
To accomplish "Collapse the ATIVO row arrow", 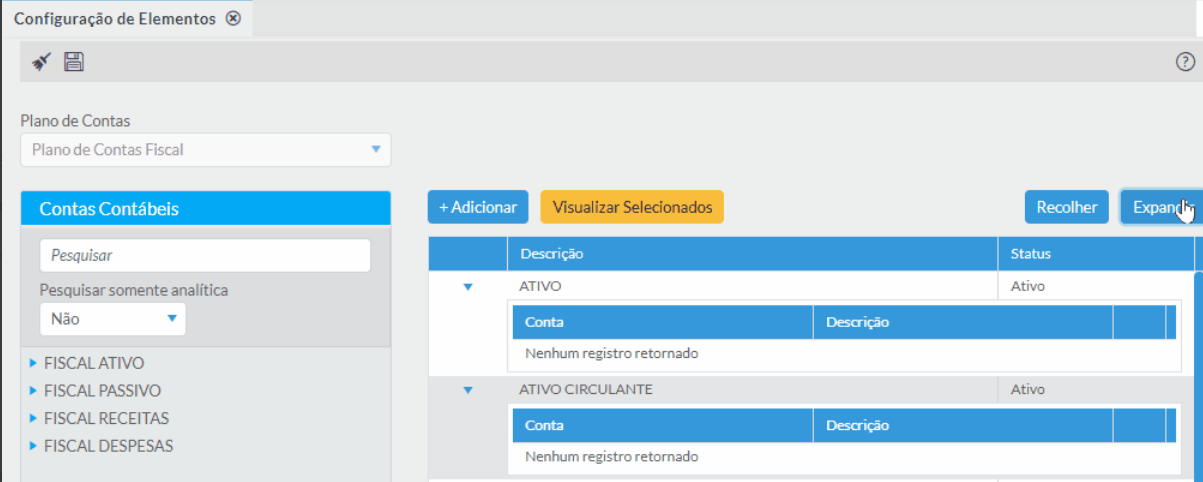I will [467, 287].
